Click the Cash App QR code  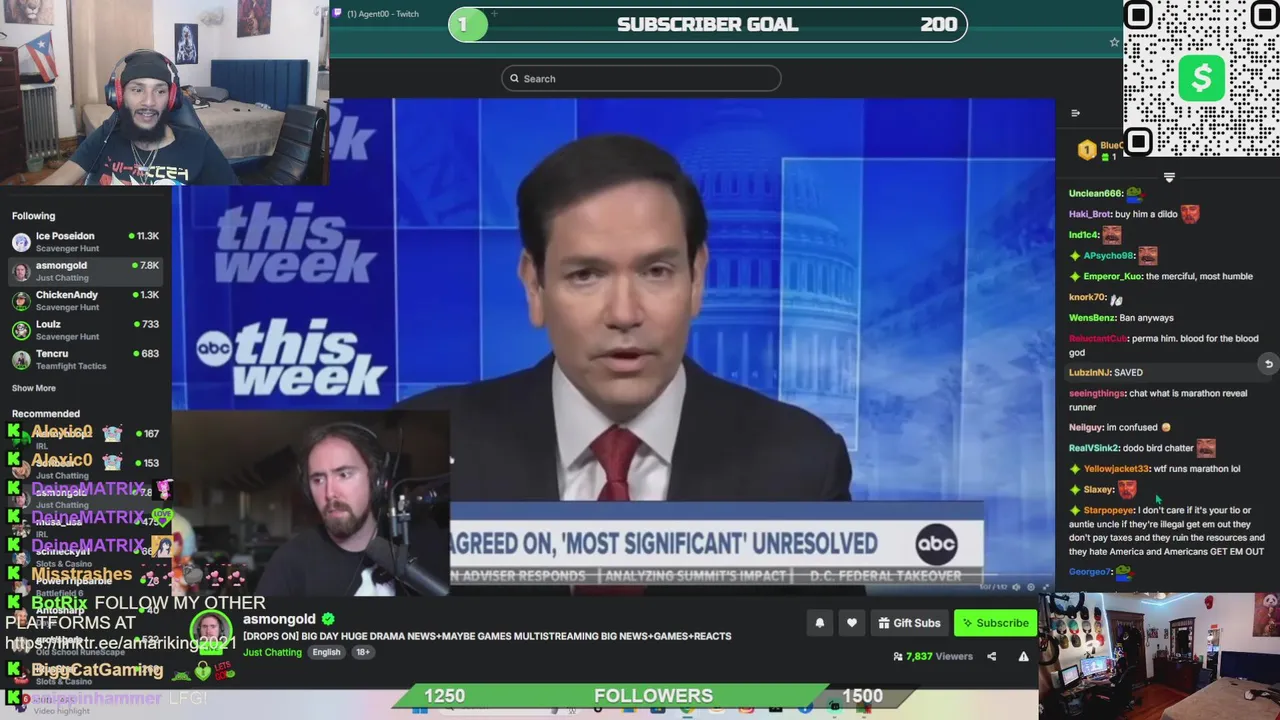coord(1201,79)
